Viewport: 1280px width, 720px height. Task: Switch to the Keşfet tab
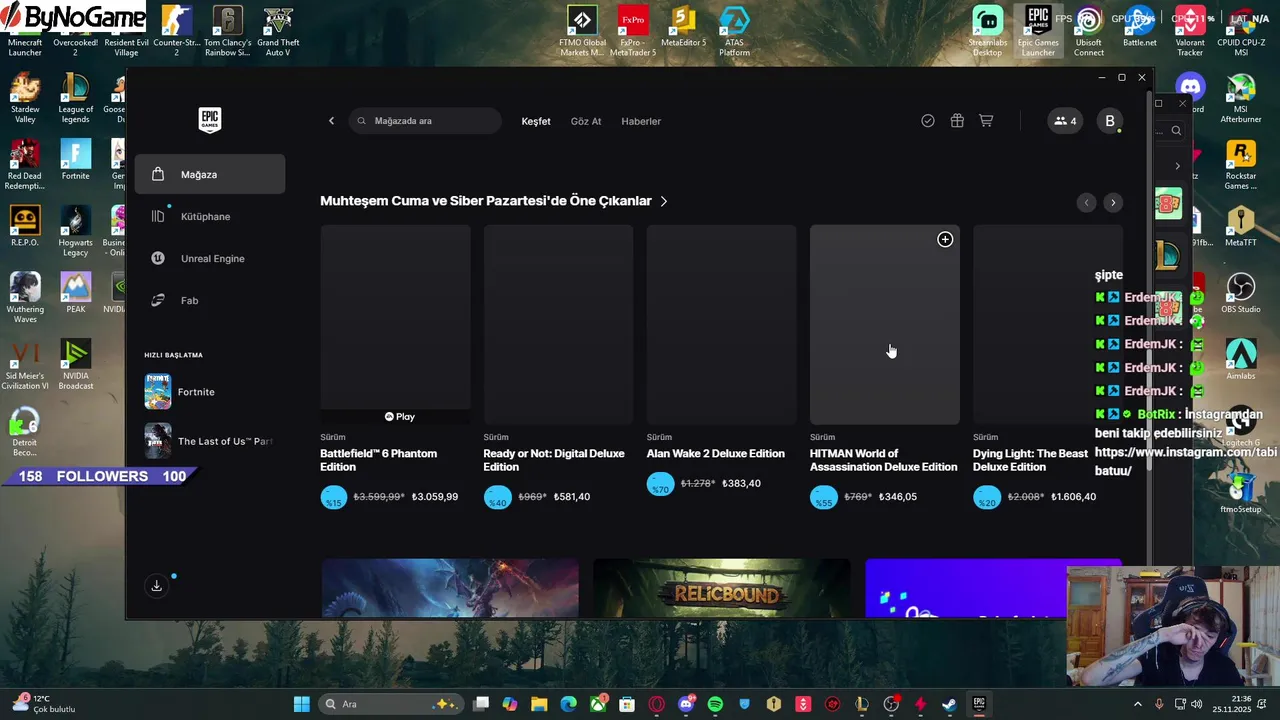pos(536,121)
